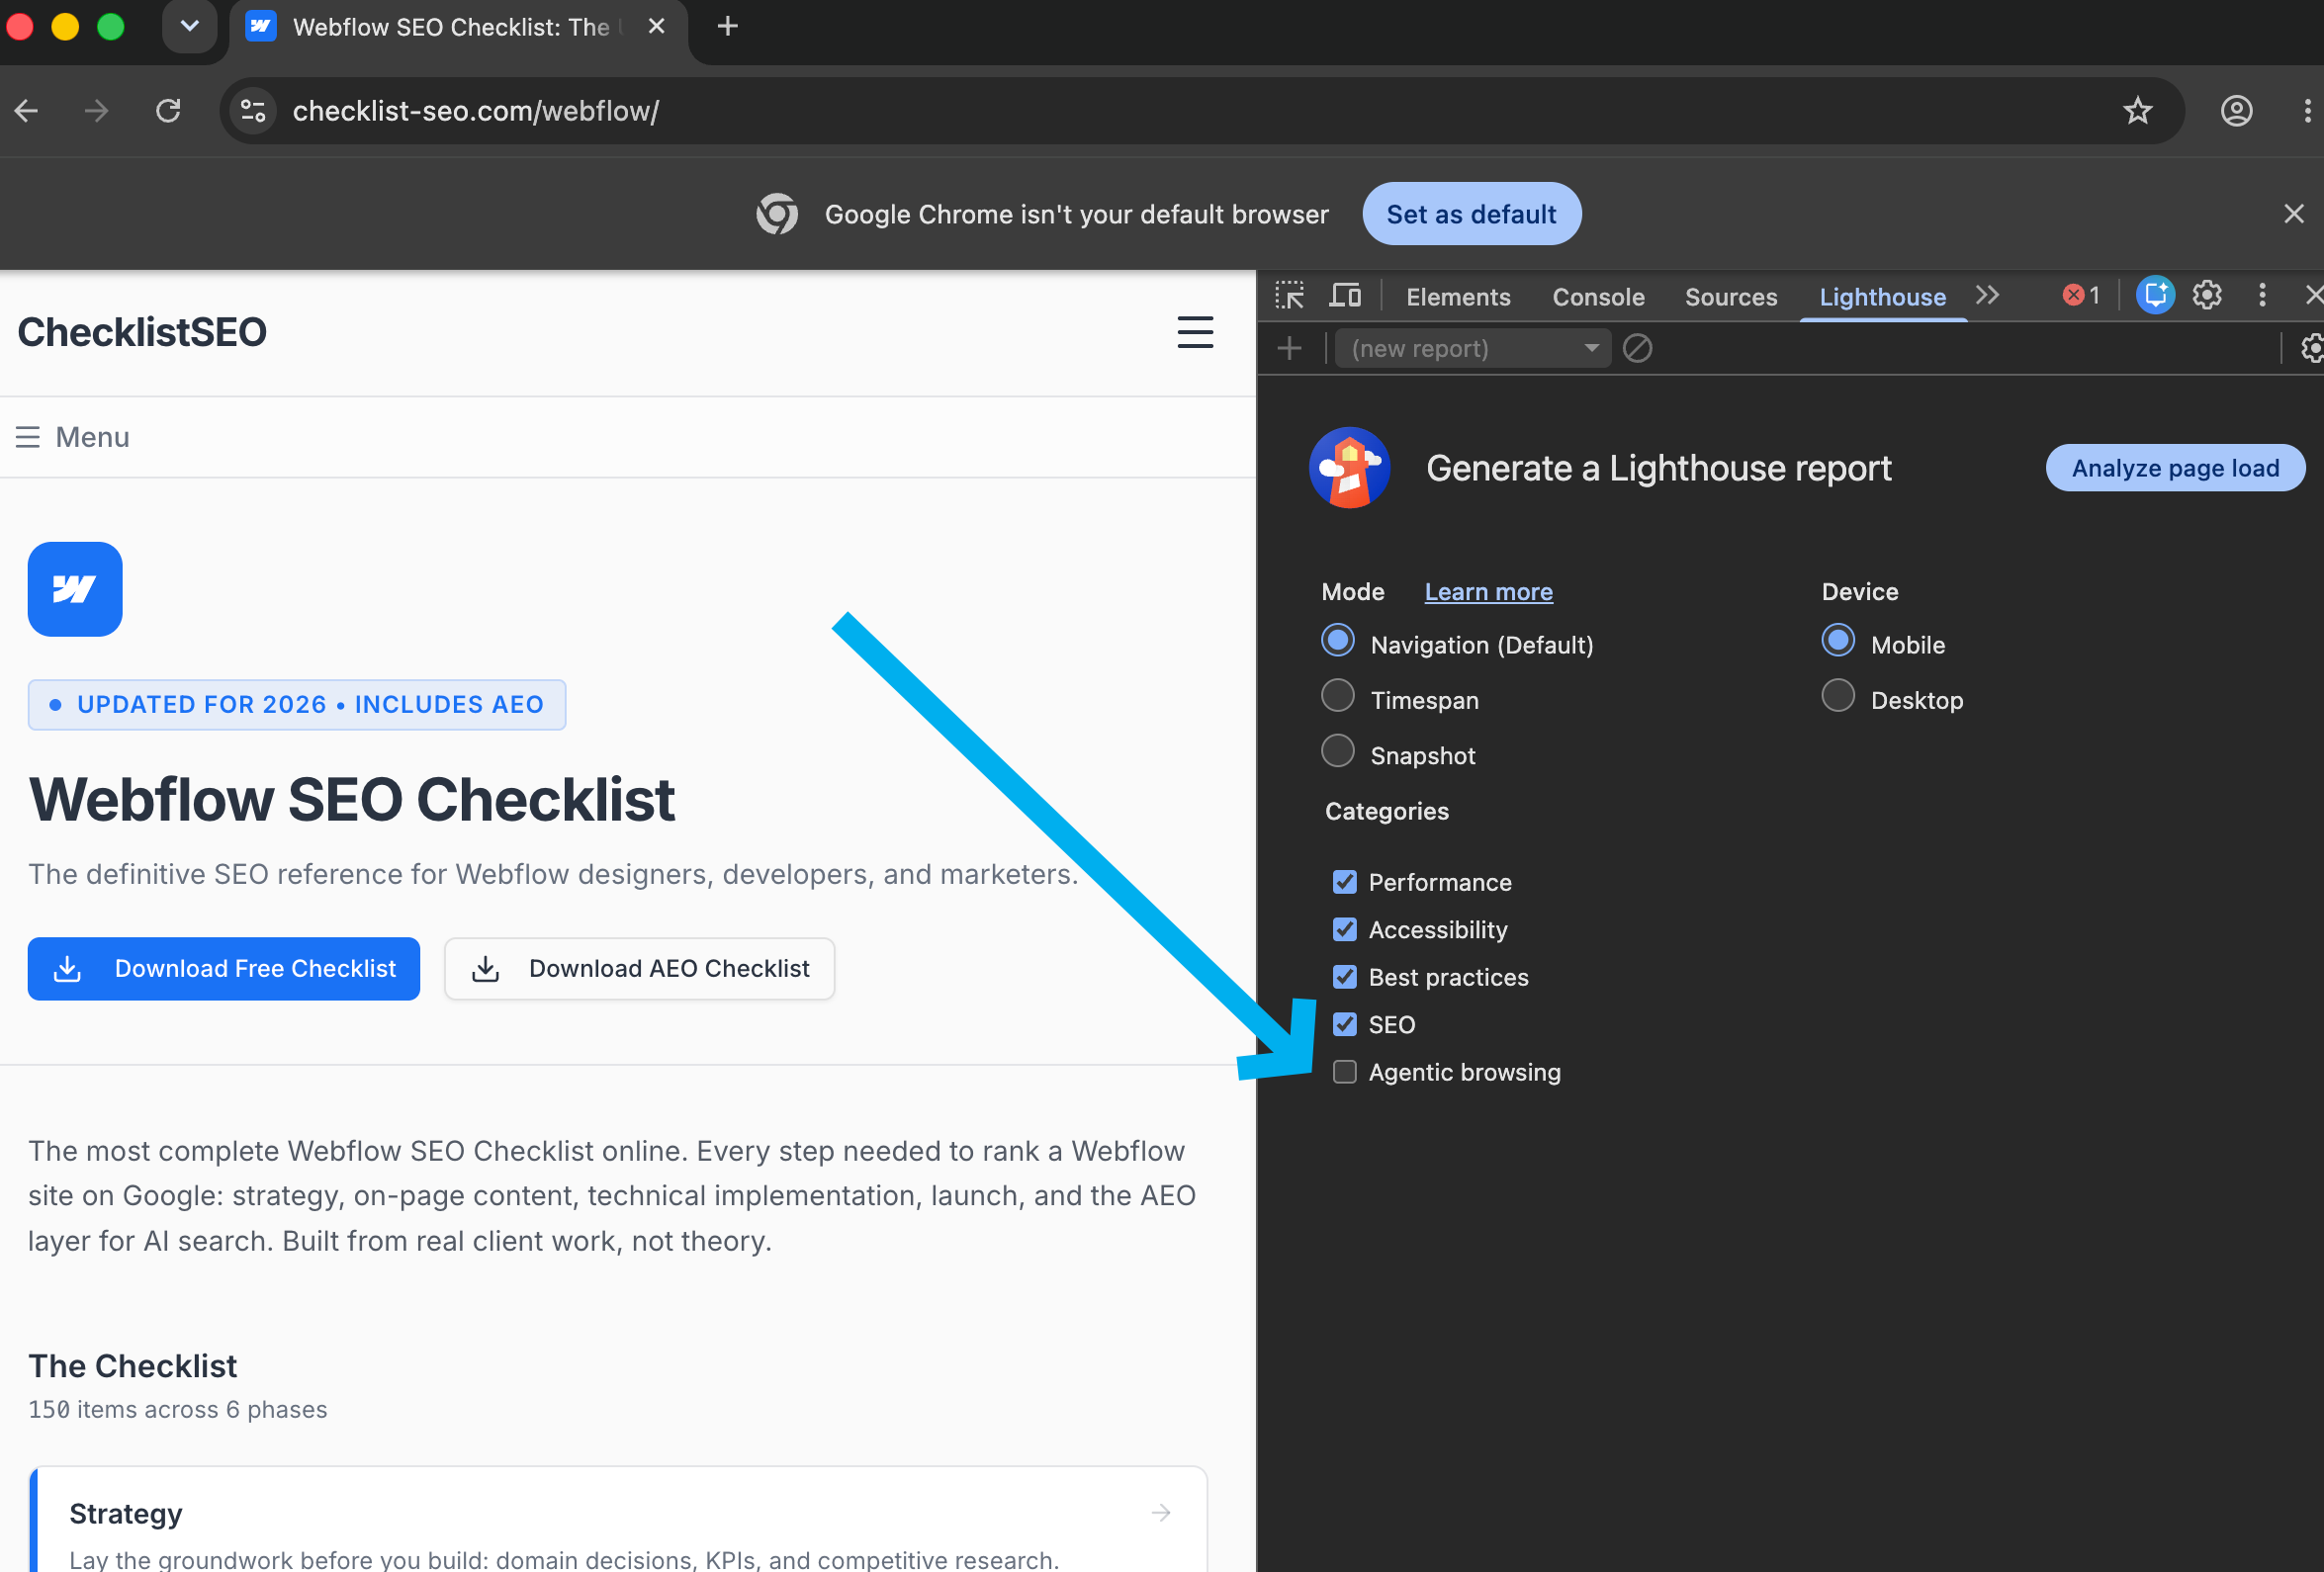
Task: Open DevTools customize three-dot menu
Action: click(2261, 295)
